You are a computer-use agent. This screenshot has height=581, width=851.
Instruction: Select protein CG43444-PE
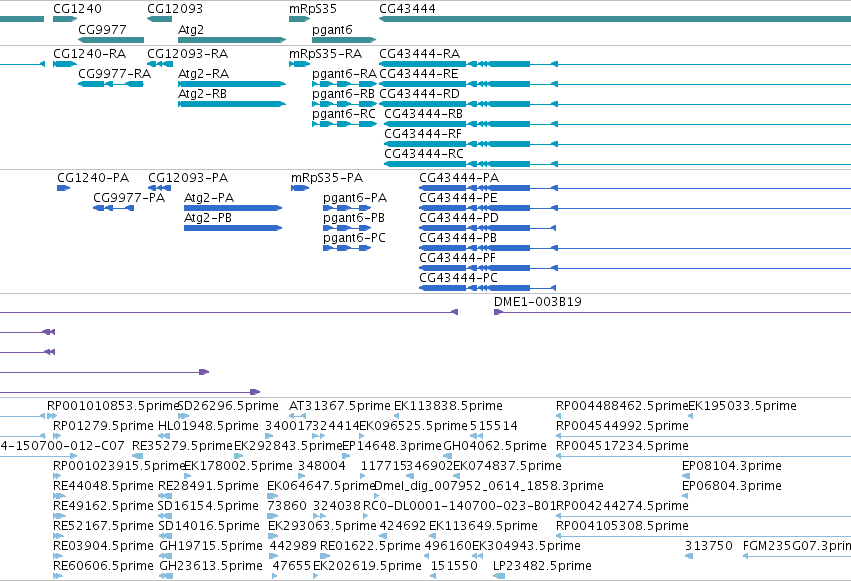(635, 208)
